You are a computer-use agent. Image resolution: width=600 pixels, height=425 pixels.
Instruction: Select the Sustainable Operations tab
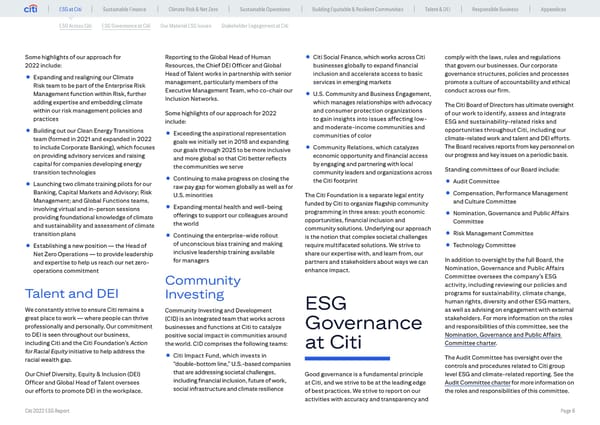point(239,10)
